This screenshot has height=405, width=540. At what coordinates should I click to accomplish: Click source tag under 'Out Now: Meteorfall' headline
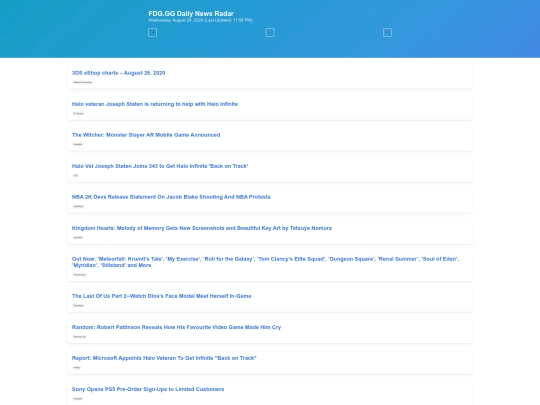click(x=80, y=275)
